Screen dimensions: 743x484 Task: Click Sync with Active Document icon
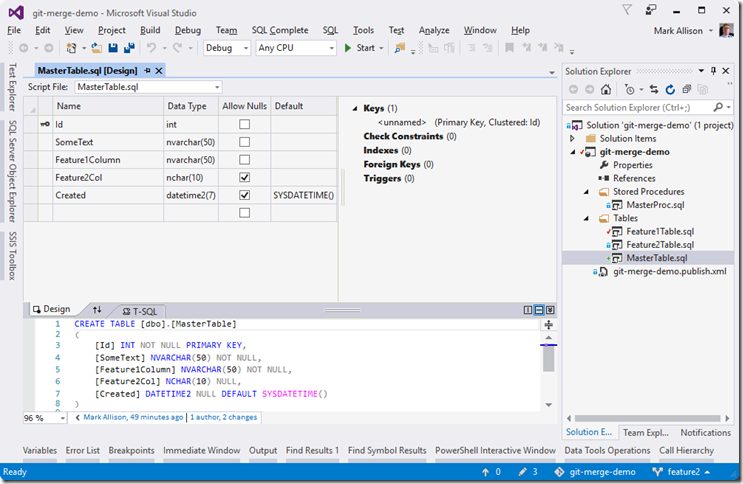(654, 90)
